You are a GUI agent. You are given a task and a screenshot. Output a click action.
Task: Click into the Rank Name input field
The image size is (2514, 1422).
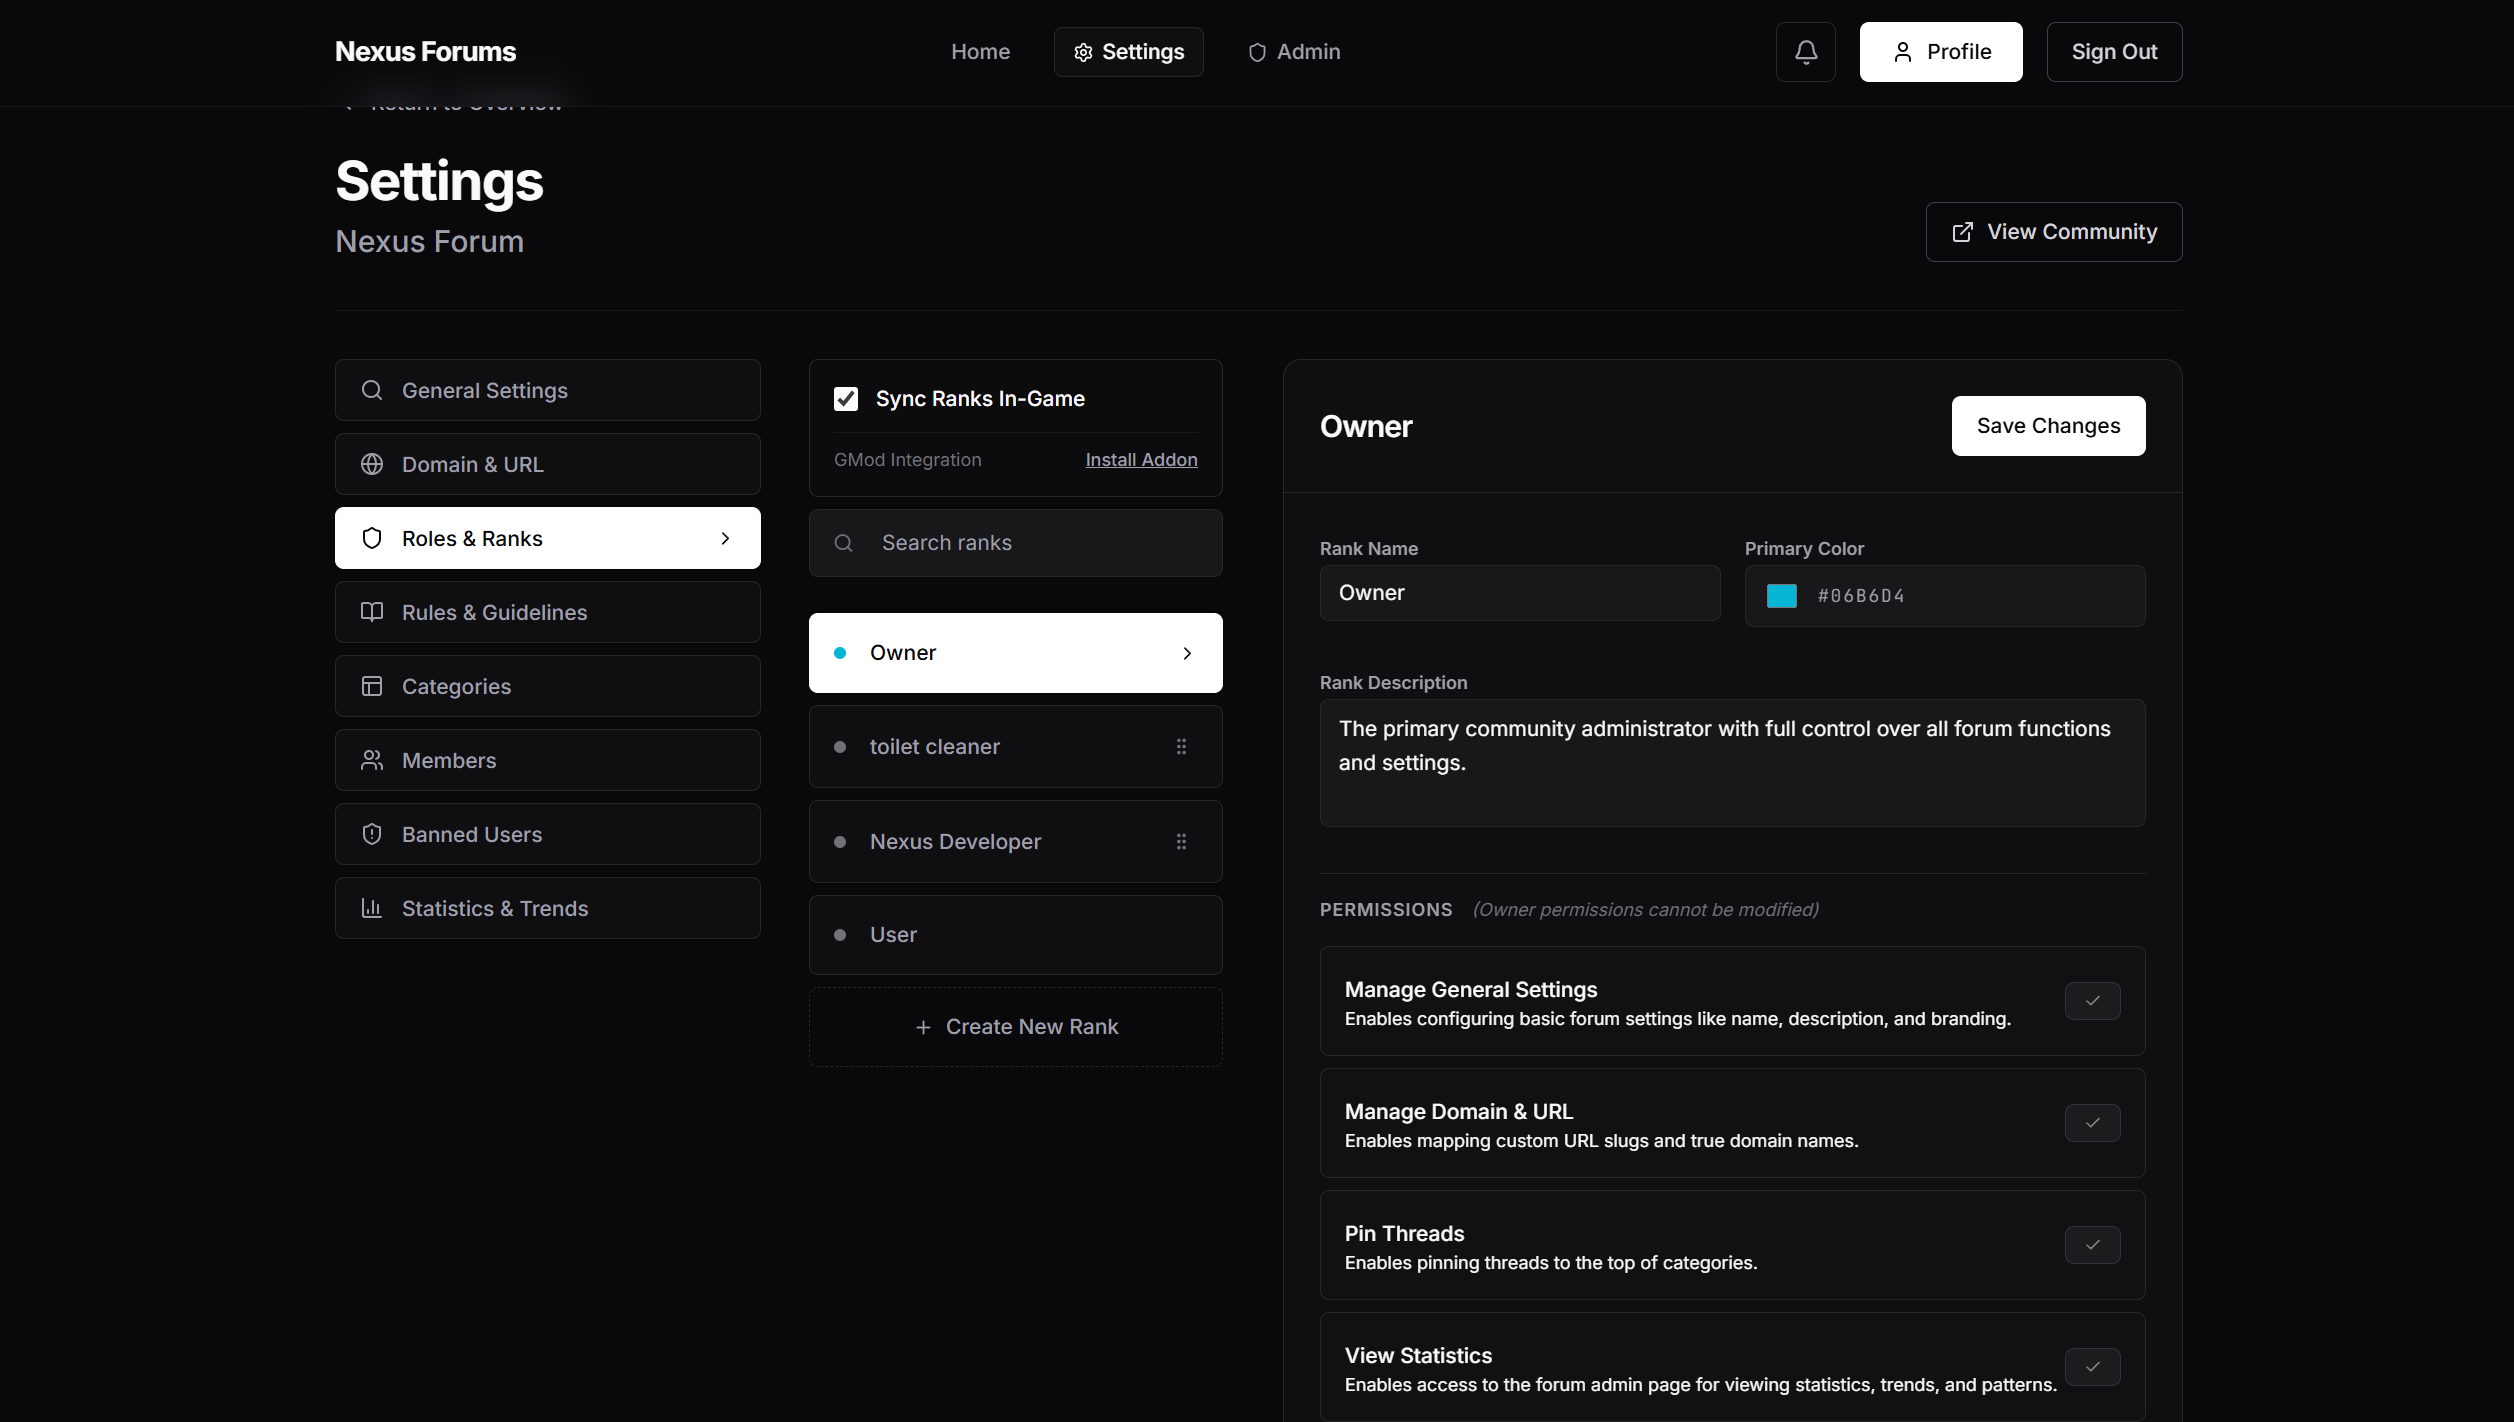1520,593
